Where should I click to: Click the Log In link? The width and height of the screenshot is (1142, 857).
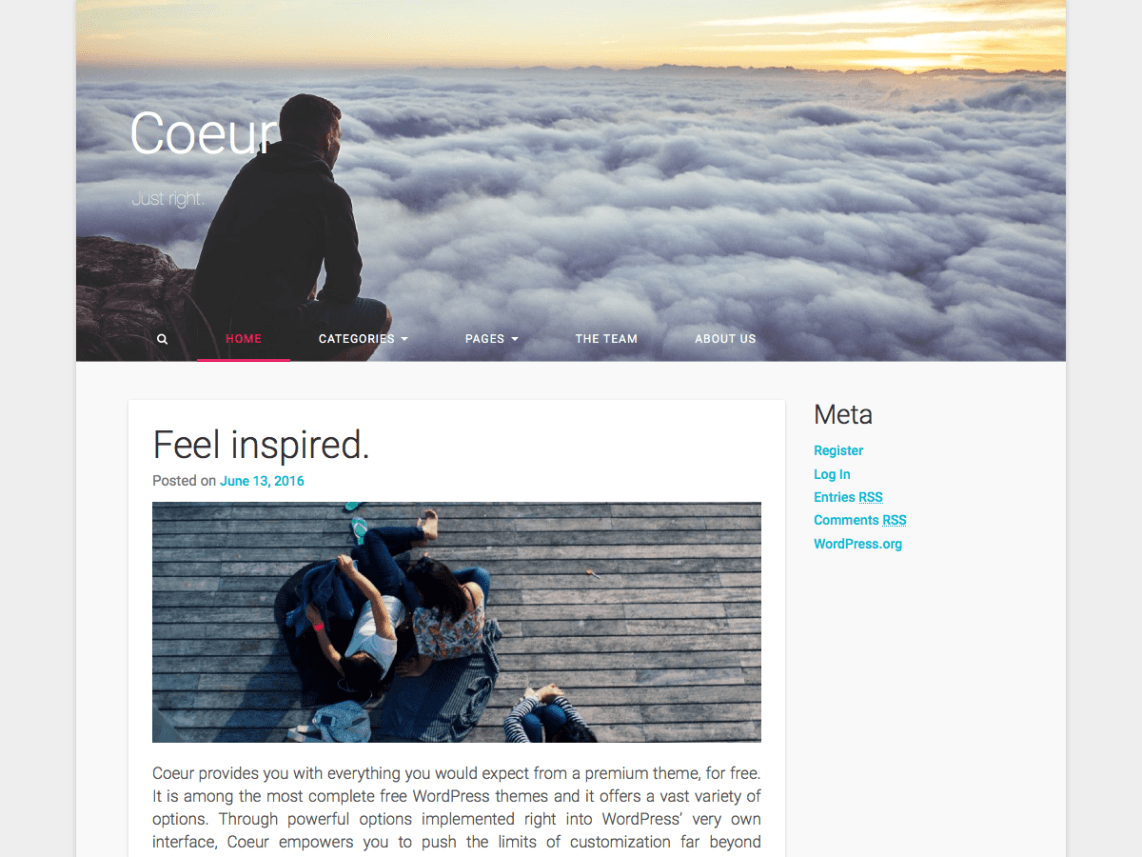[832, 474]
